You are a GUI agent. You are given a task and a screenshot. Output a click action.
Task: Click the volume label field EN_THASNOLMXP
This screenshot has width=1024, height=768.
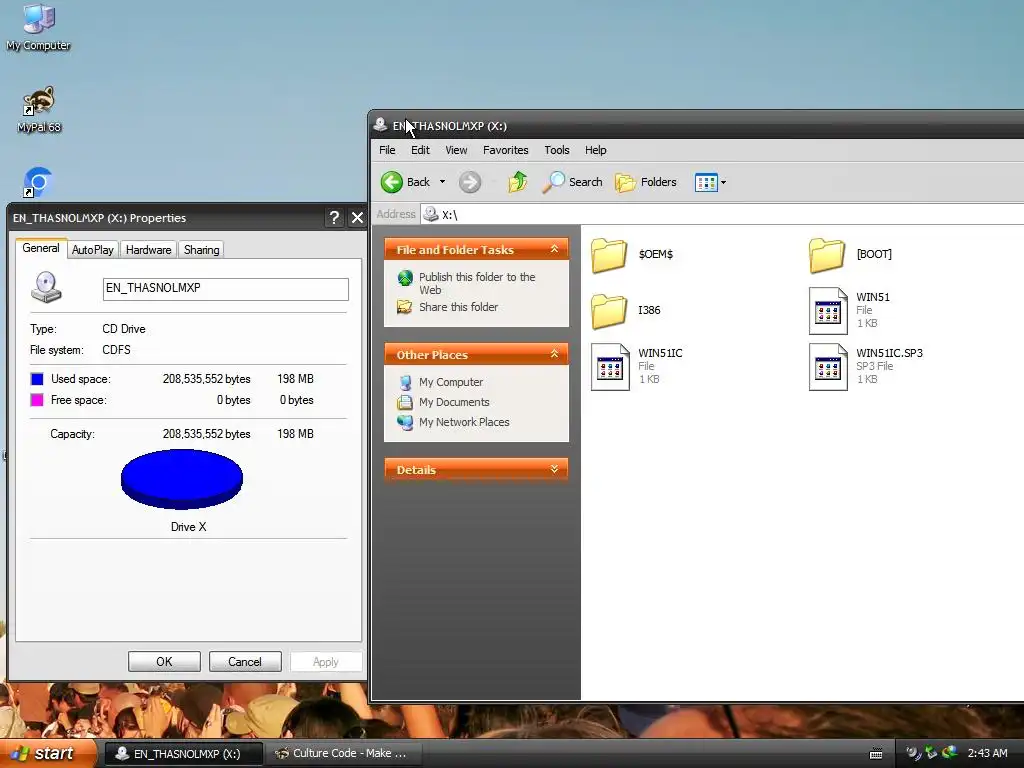225,289
